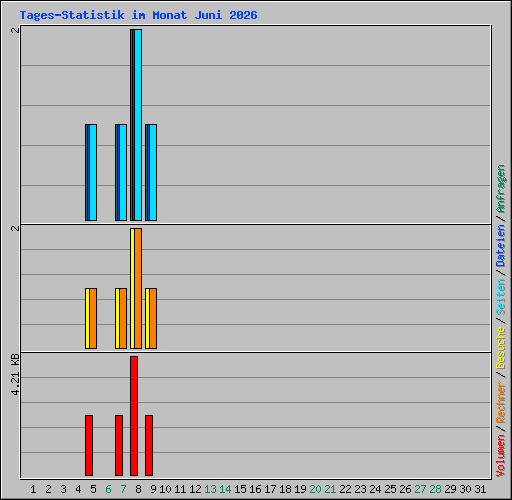Click day 14 on the x-axis
This screenshot has width=512, height=500.
click(225, 489)
